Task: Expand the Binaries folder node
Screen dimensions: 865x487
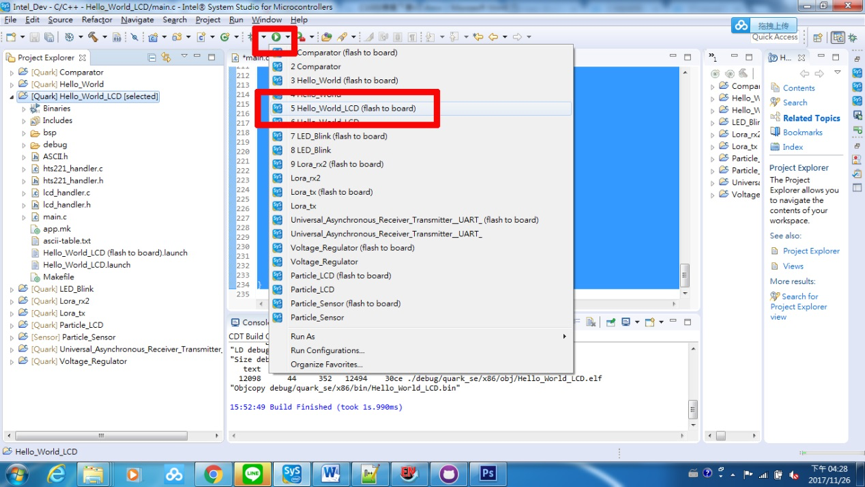Action: click(24, 109)
